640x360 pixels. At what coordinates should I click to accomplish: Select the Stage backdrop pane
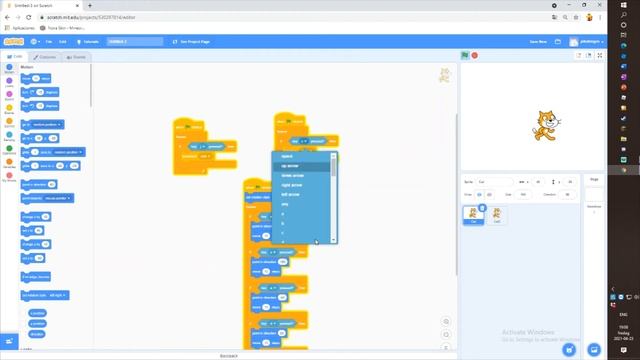(x=594, y=195)
